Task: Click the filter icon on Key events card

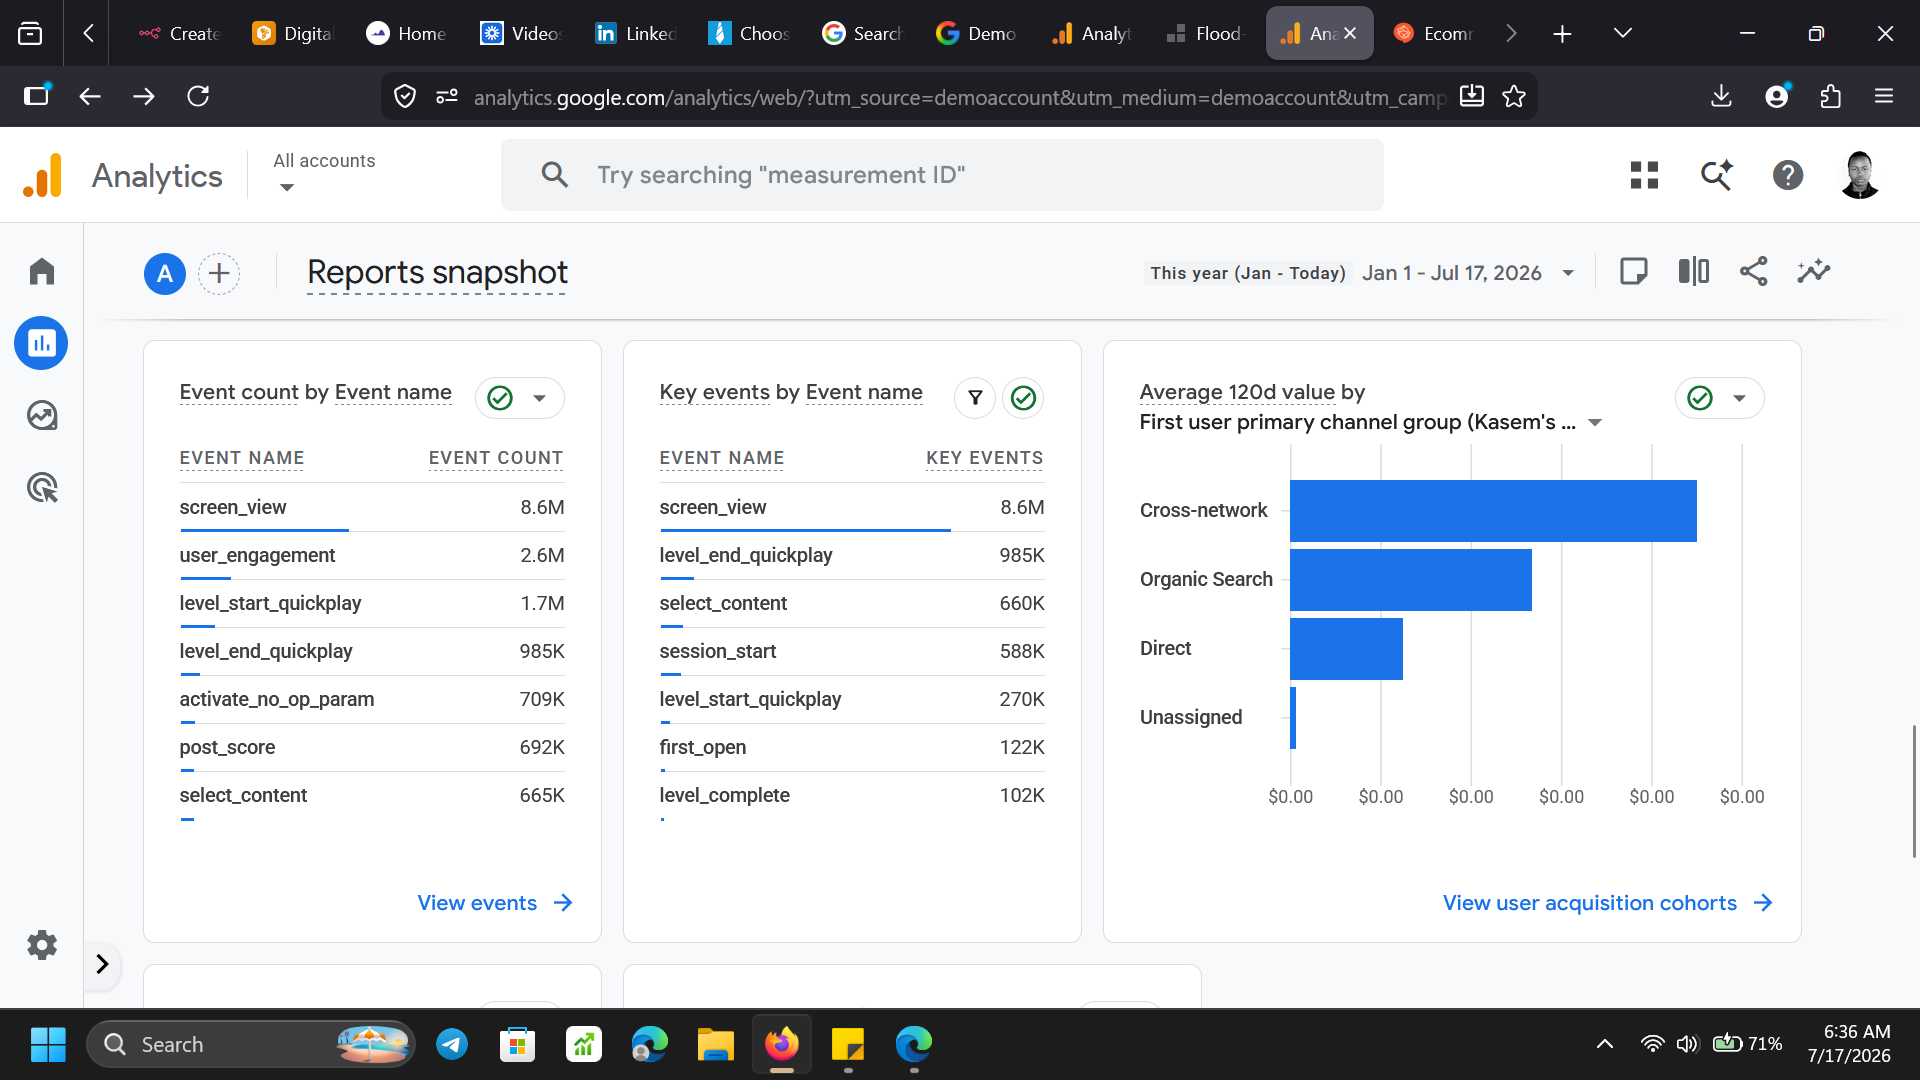Action: pyautogui.click(x=975, y=398)
